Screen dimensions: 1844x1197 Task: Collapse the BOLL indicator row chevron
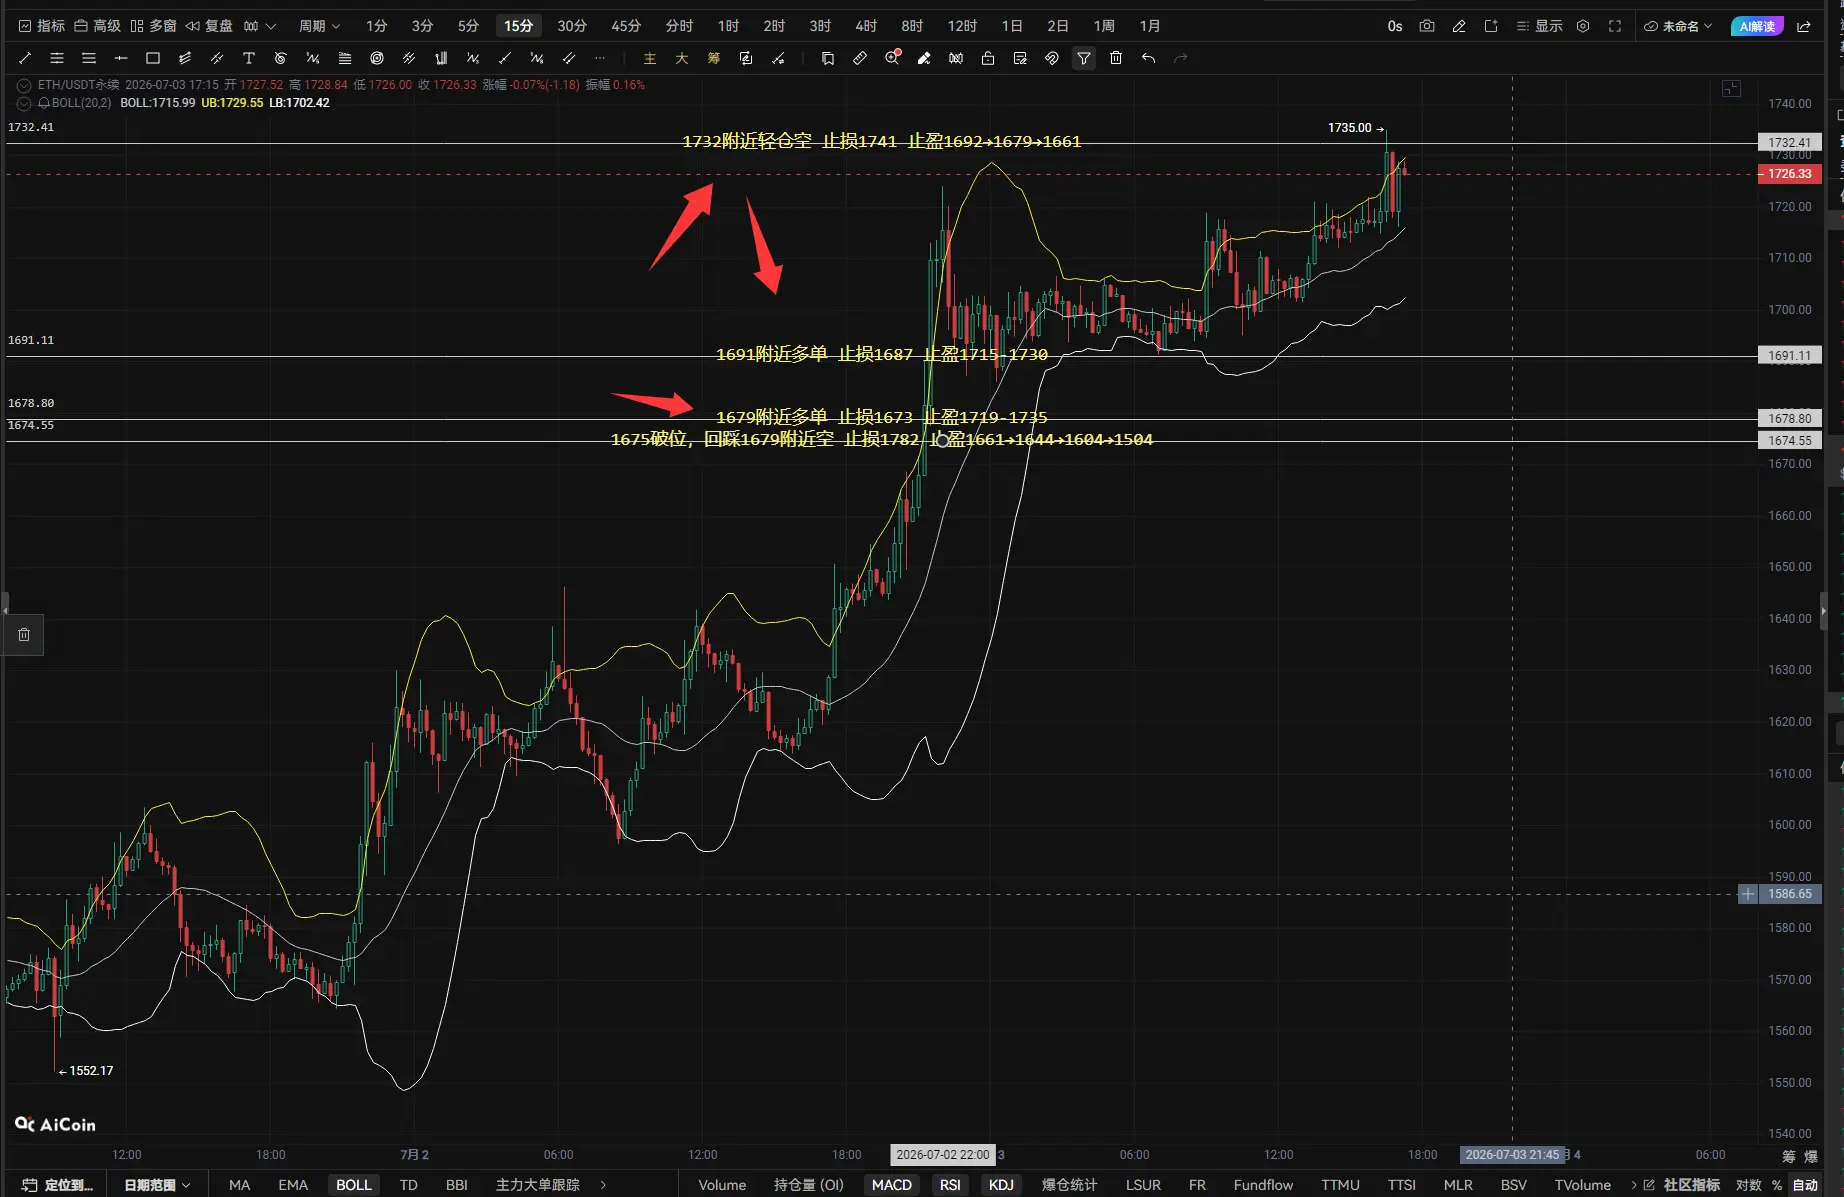click(24, 103)
